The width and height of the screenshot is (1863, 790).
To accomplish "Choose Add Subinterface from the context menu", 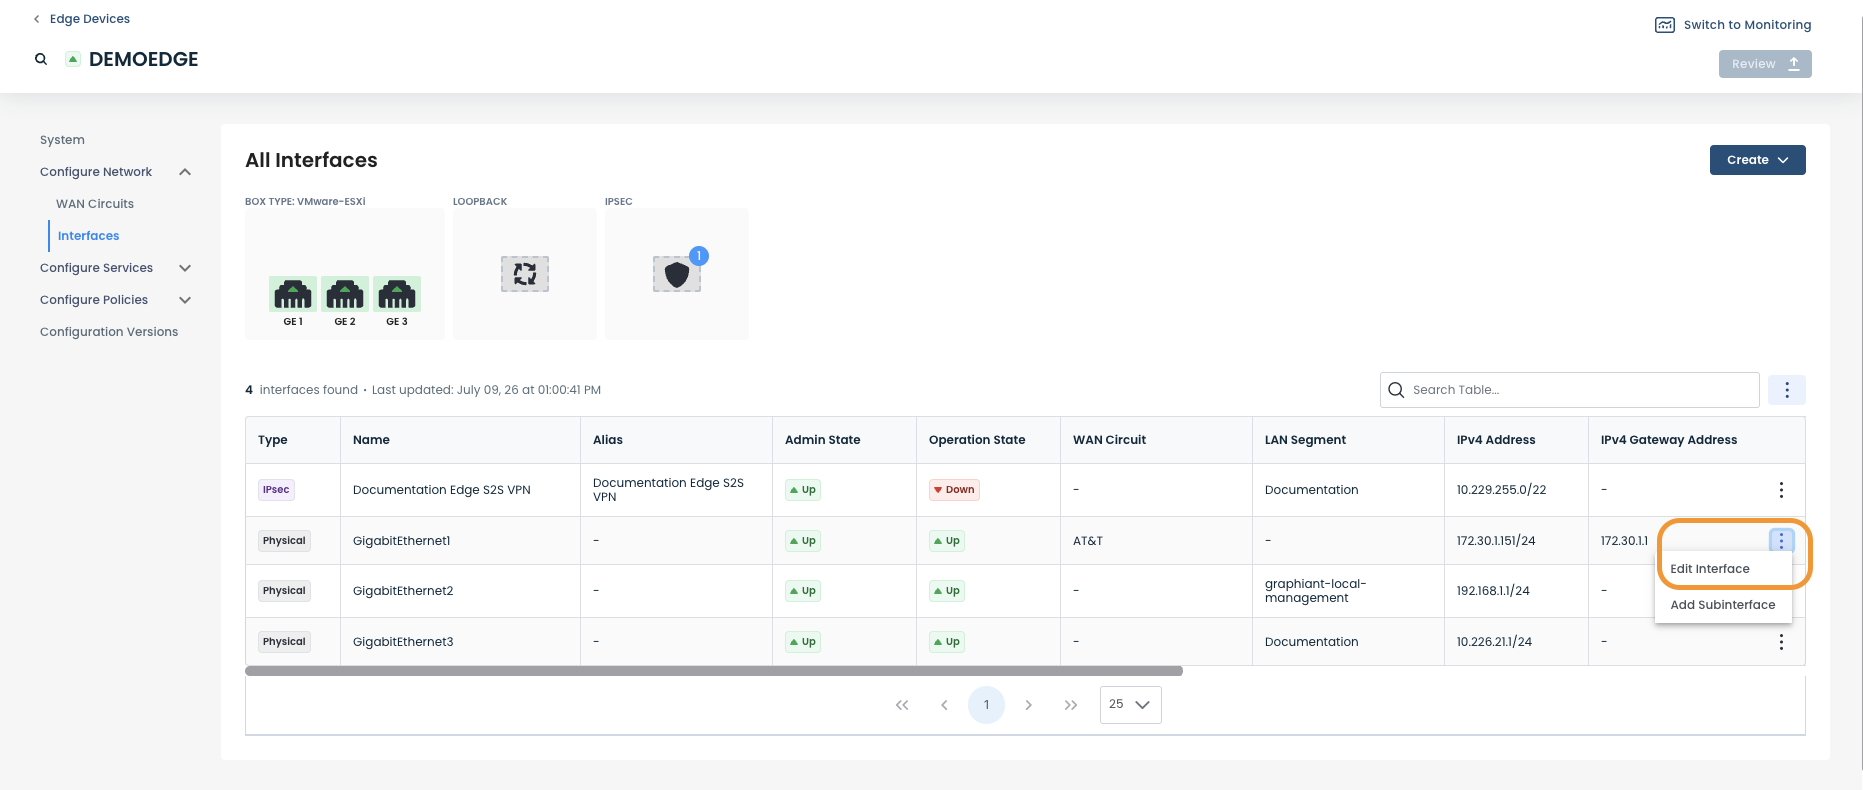I will coord(1723,605).
